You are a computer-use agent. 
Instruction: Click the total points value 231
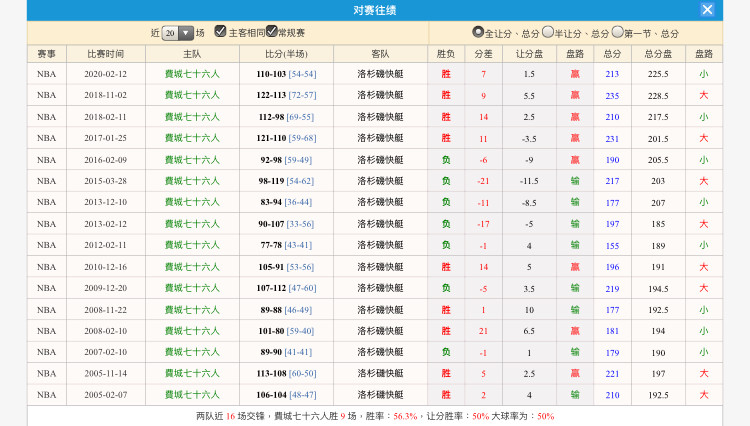pos(612,139)
